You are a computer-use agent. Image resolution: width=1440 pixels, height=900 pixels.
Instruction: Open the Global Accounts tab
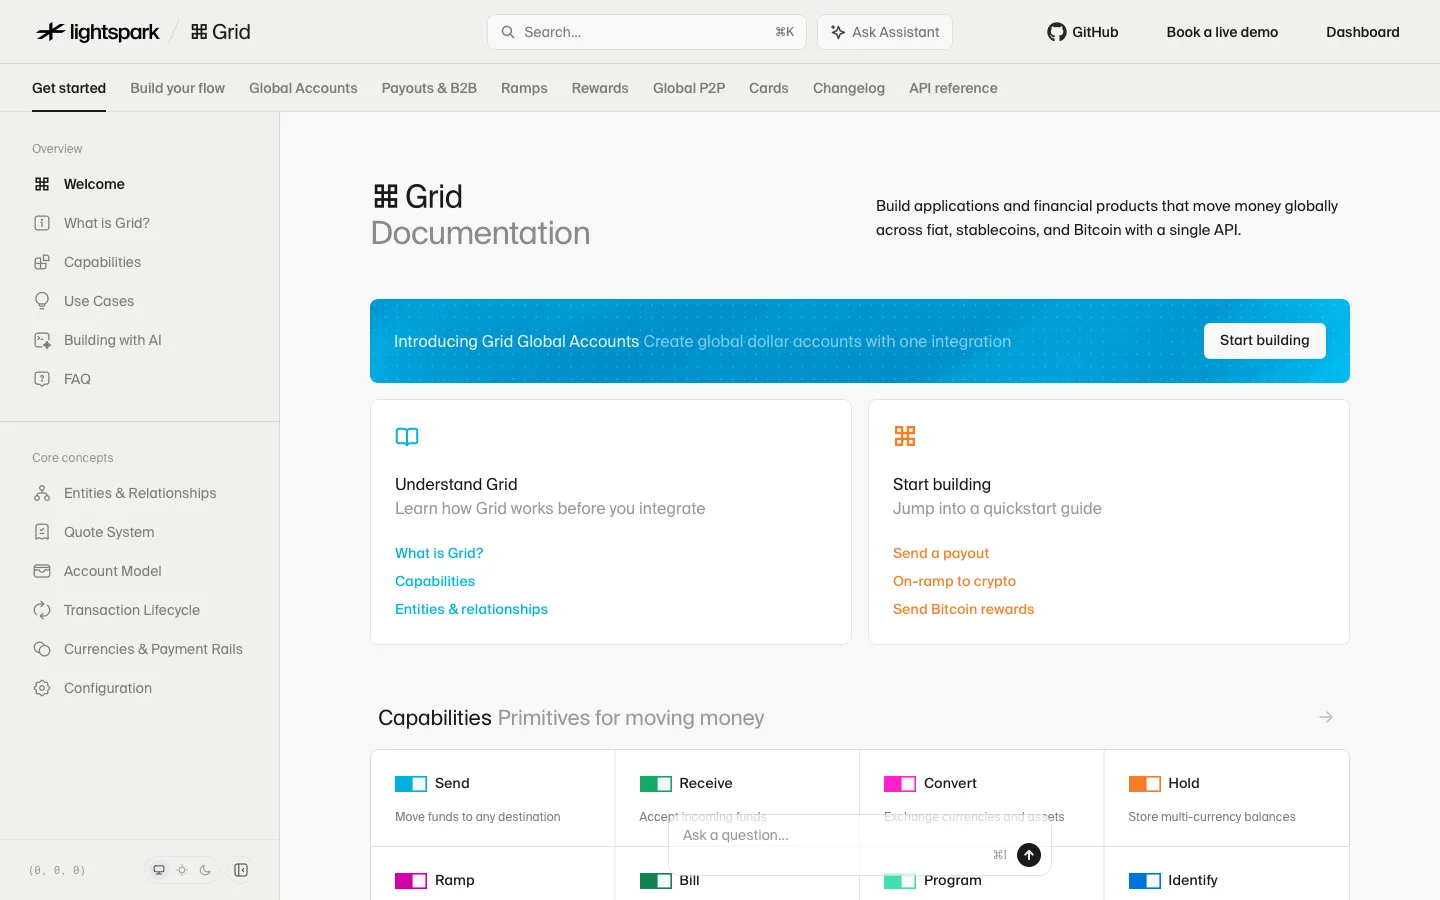pyautogui.click(x=303, y=88)
